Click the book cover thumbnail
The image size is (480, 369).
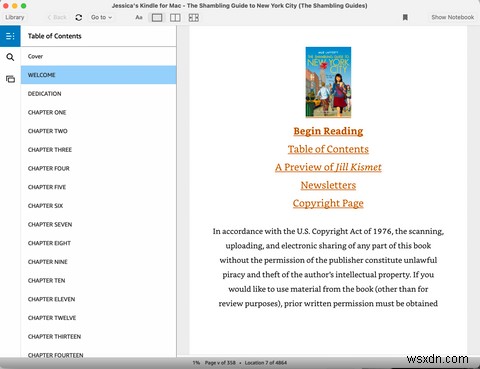pos(328,82)
